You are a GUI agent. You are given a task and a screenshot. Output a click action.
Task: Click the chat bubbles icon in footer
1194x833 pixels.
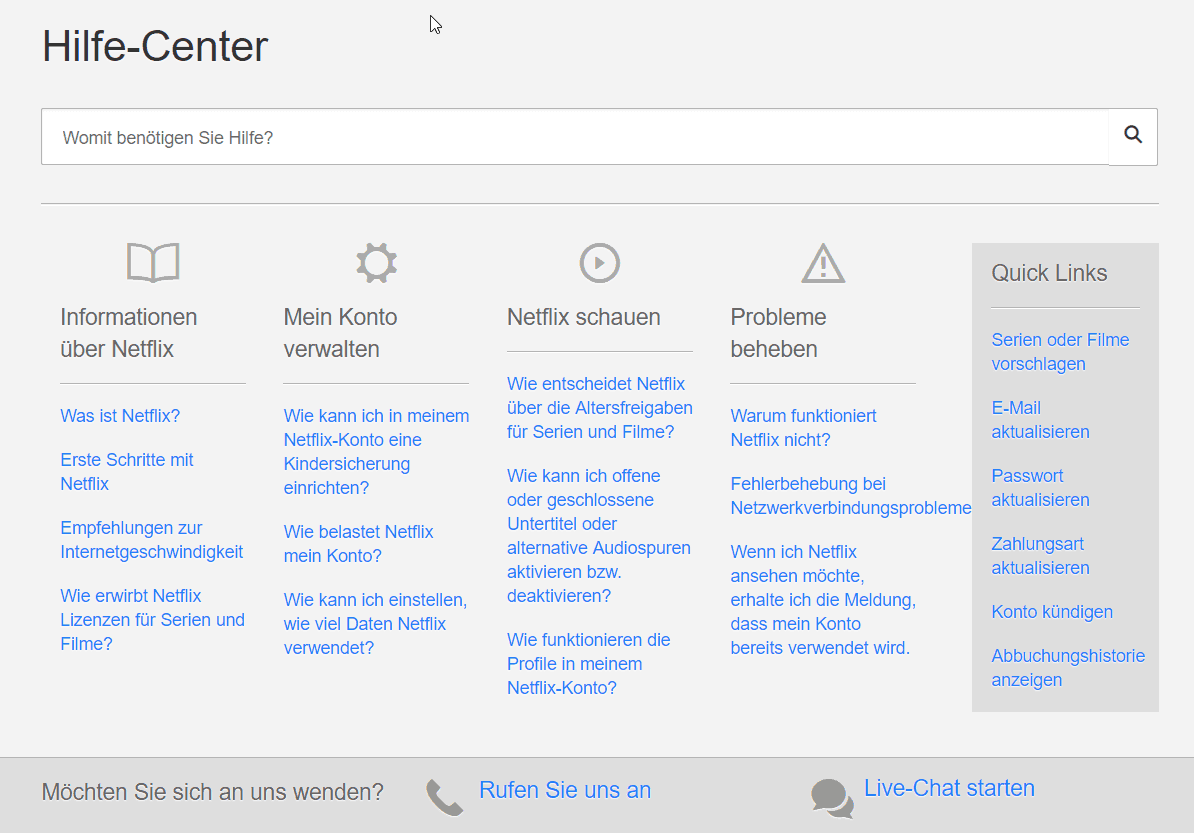[832, 798]
